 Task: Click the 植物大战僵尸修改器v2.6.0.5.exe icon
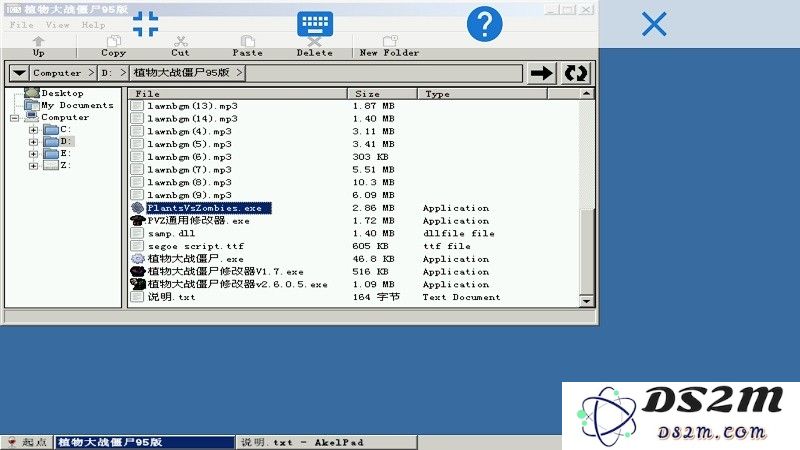click(x=137, y=284)
